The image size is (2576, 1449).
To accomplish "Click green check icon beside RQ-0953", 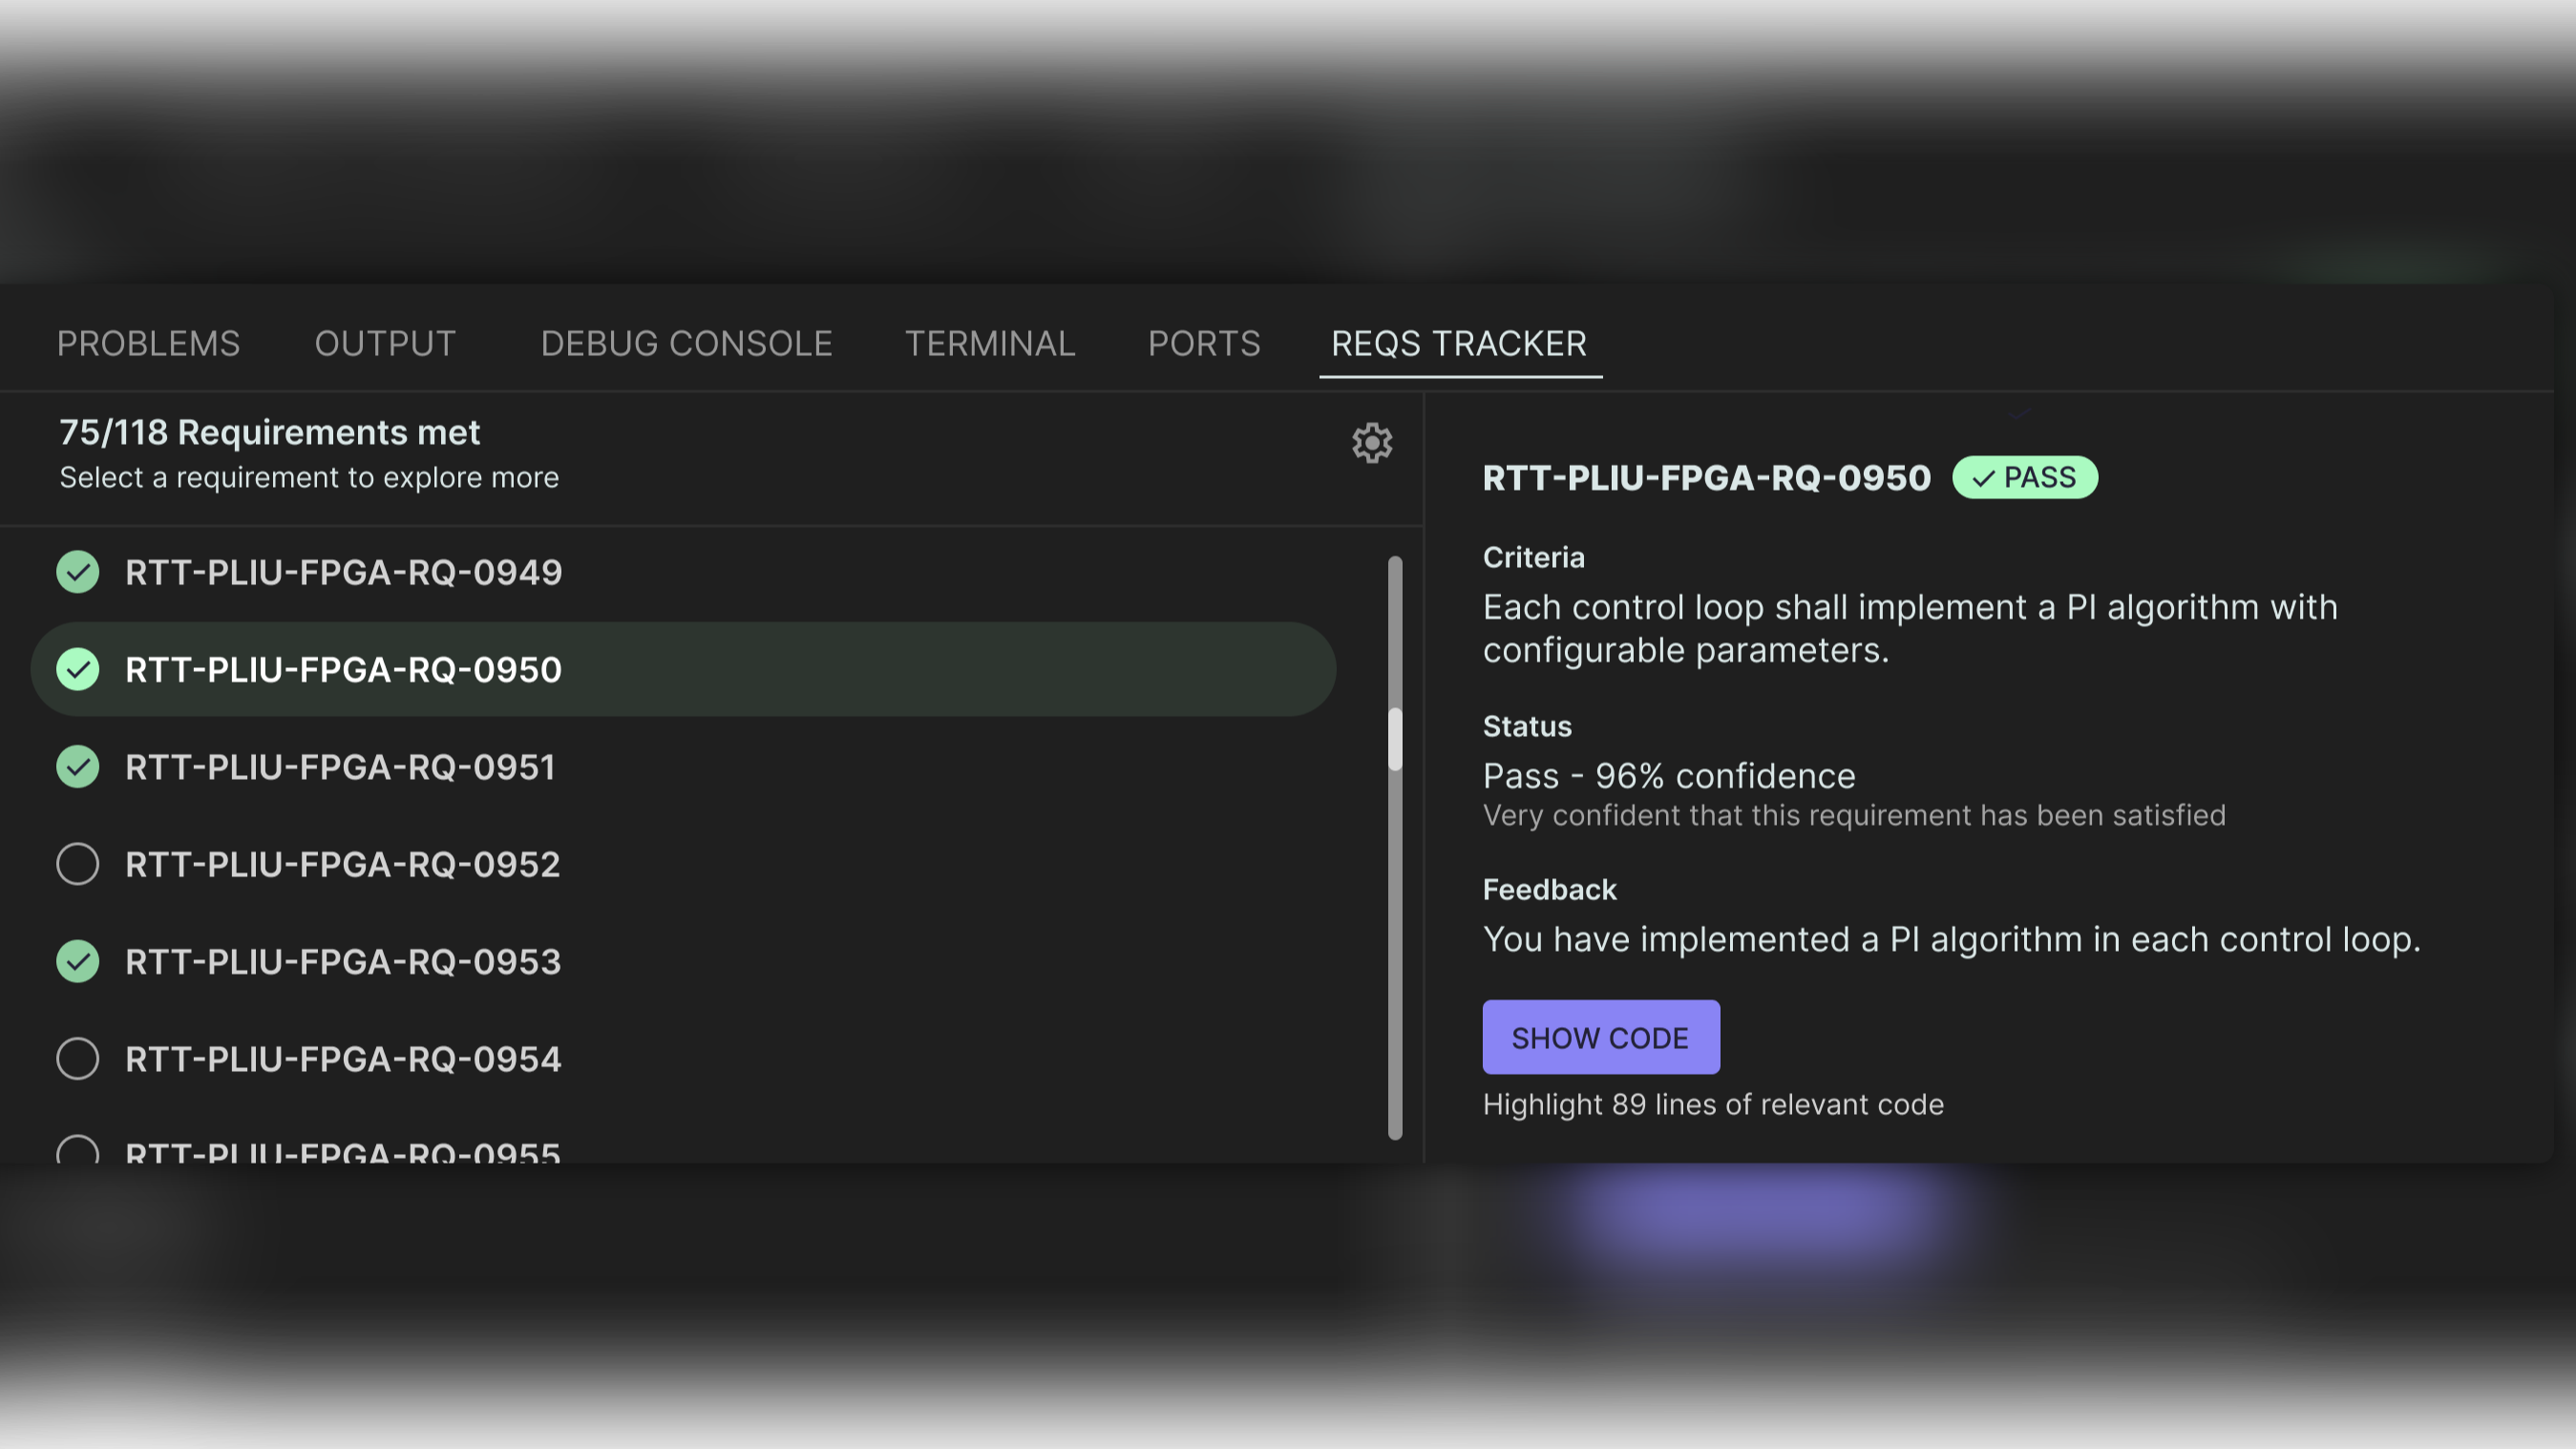I will point(78,961).
